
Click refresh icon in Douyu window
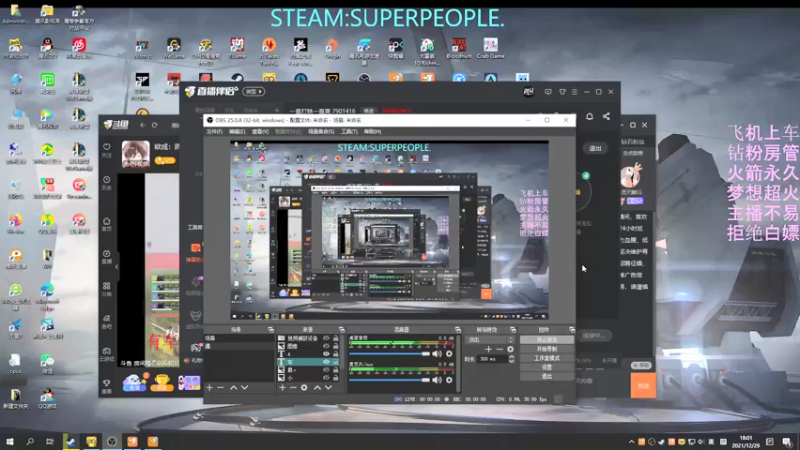point(155,125)
